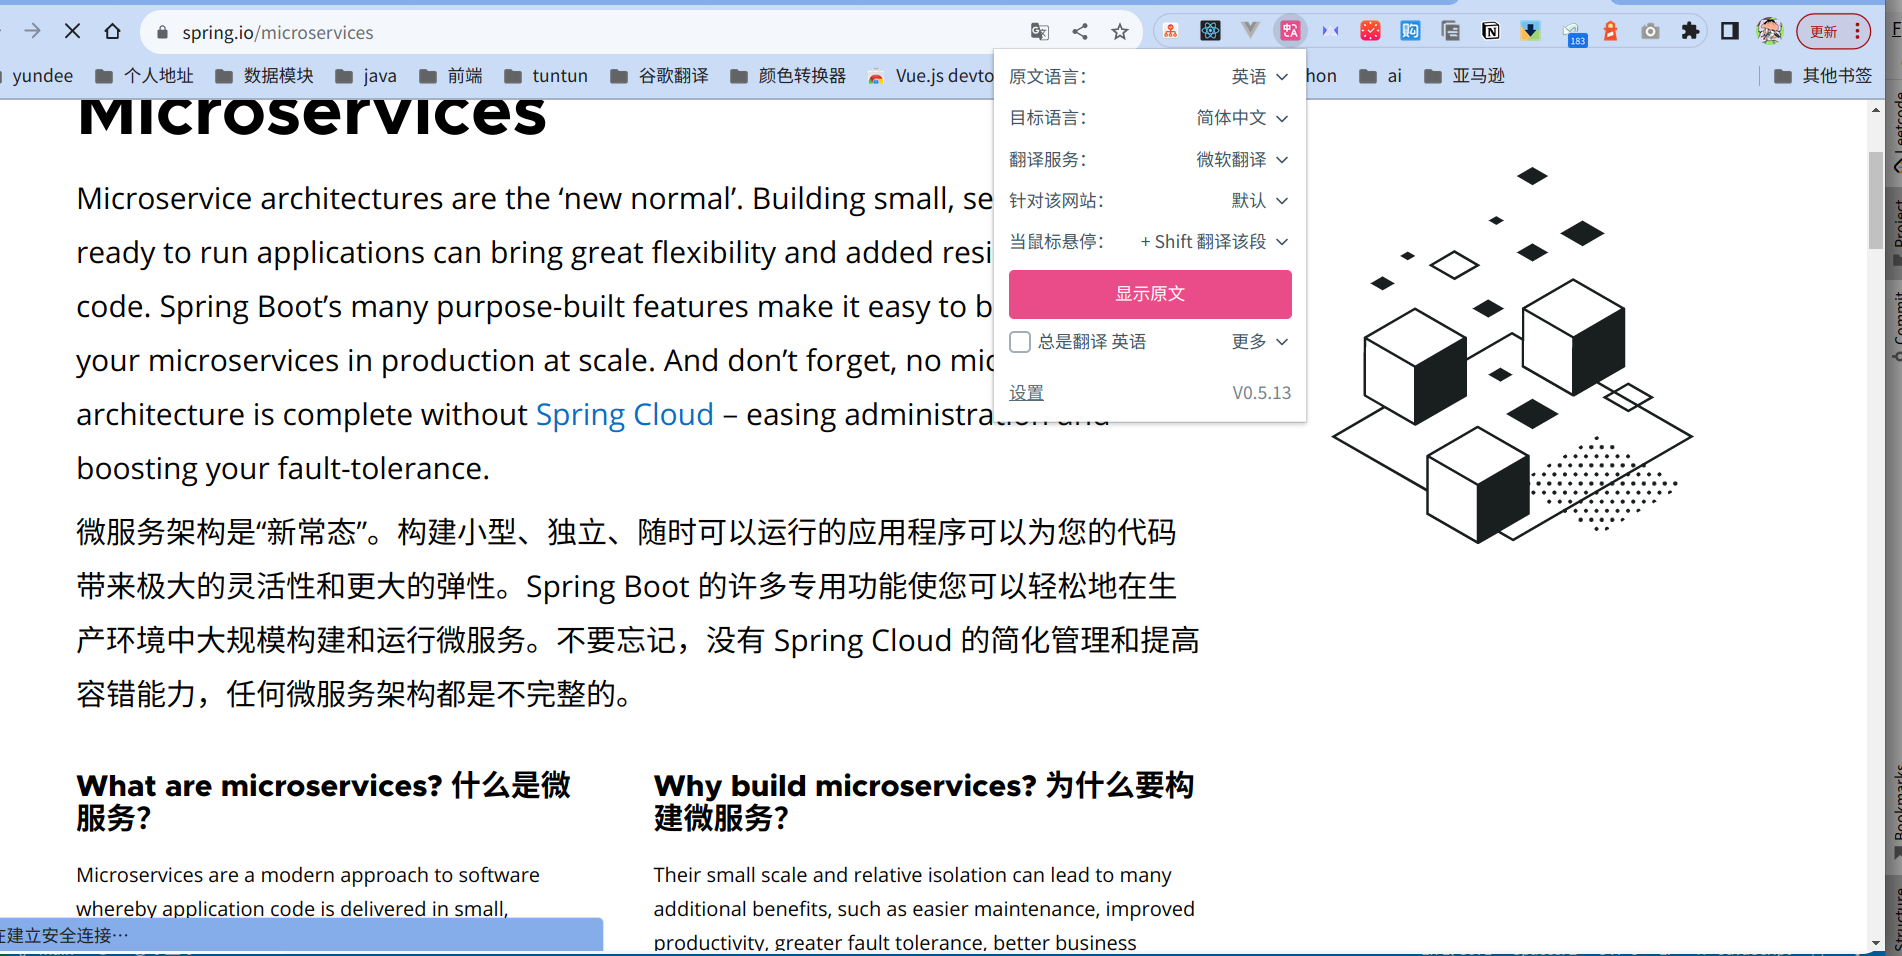Image resolution: width=1902 pixels, height=956 pixels.
Task: Open the 原文语言 dropdown set to 英语
Action: click(1259, 77)
